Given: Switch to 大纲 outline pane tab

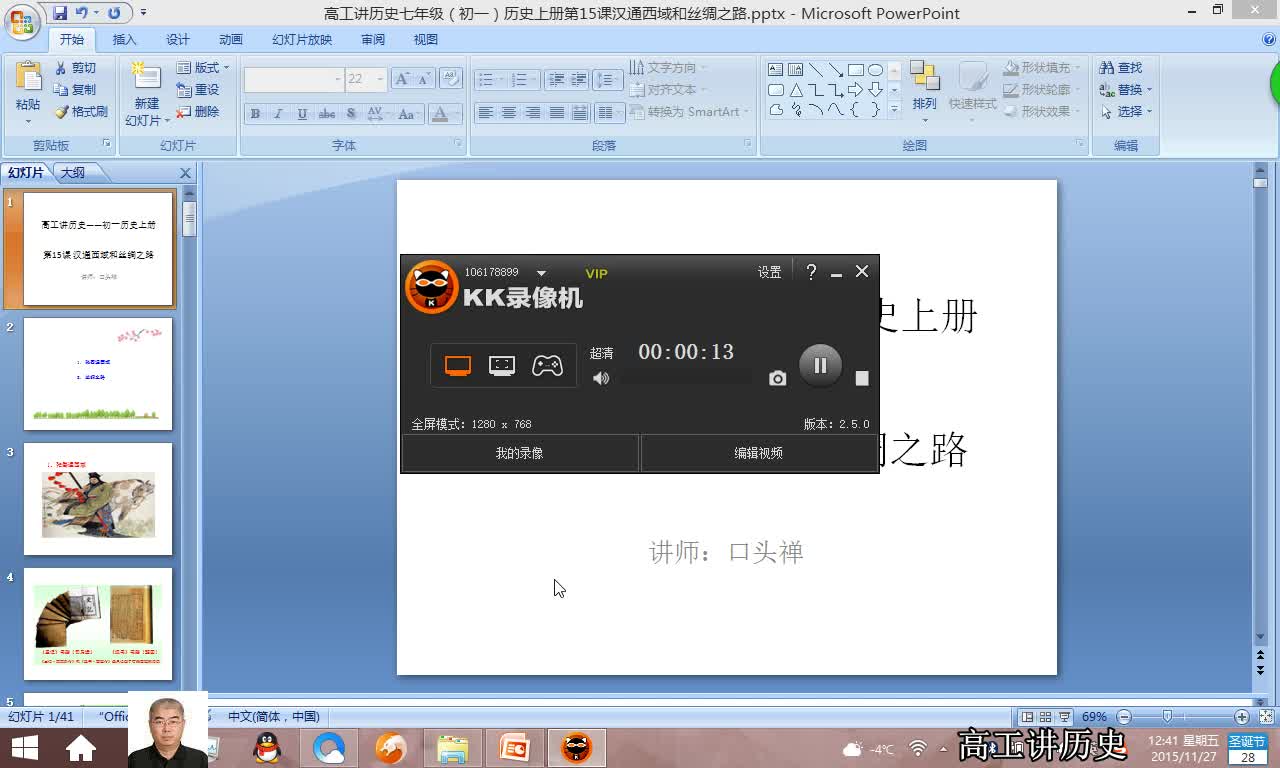Looking at the screenshot, I should 73,173.
